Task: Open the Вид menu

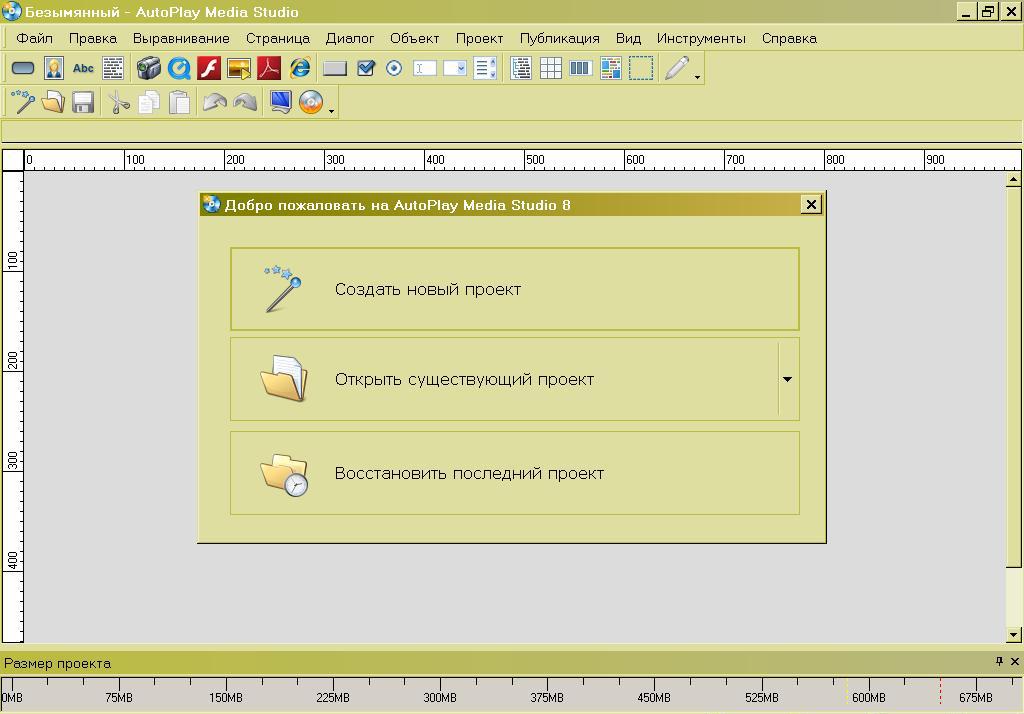Action: point(628,39)
